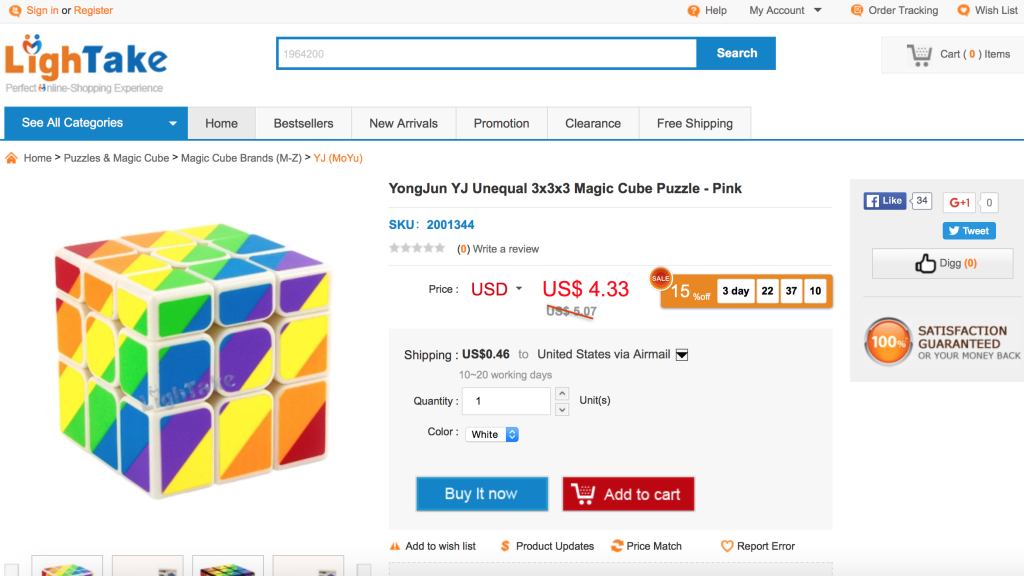This screenshot has width=1024, height=576.
Task: Click the Order Tracking icon
Action: [857, 11]
